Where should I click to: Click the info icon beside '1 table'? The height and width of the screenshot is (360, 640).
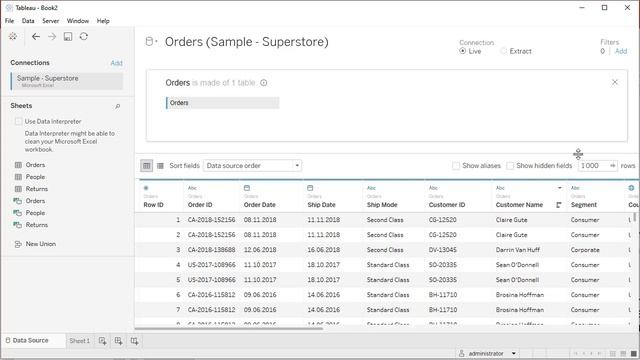(264, 83)
